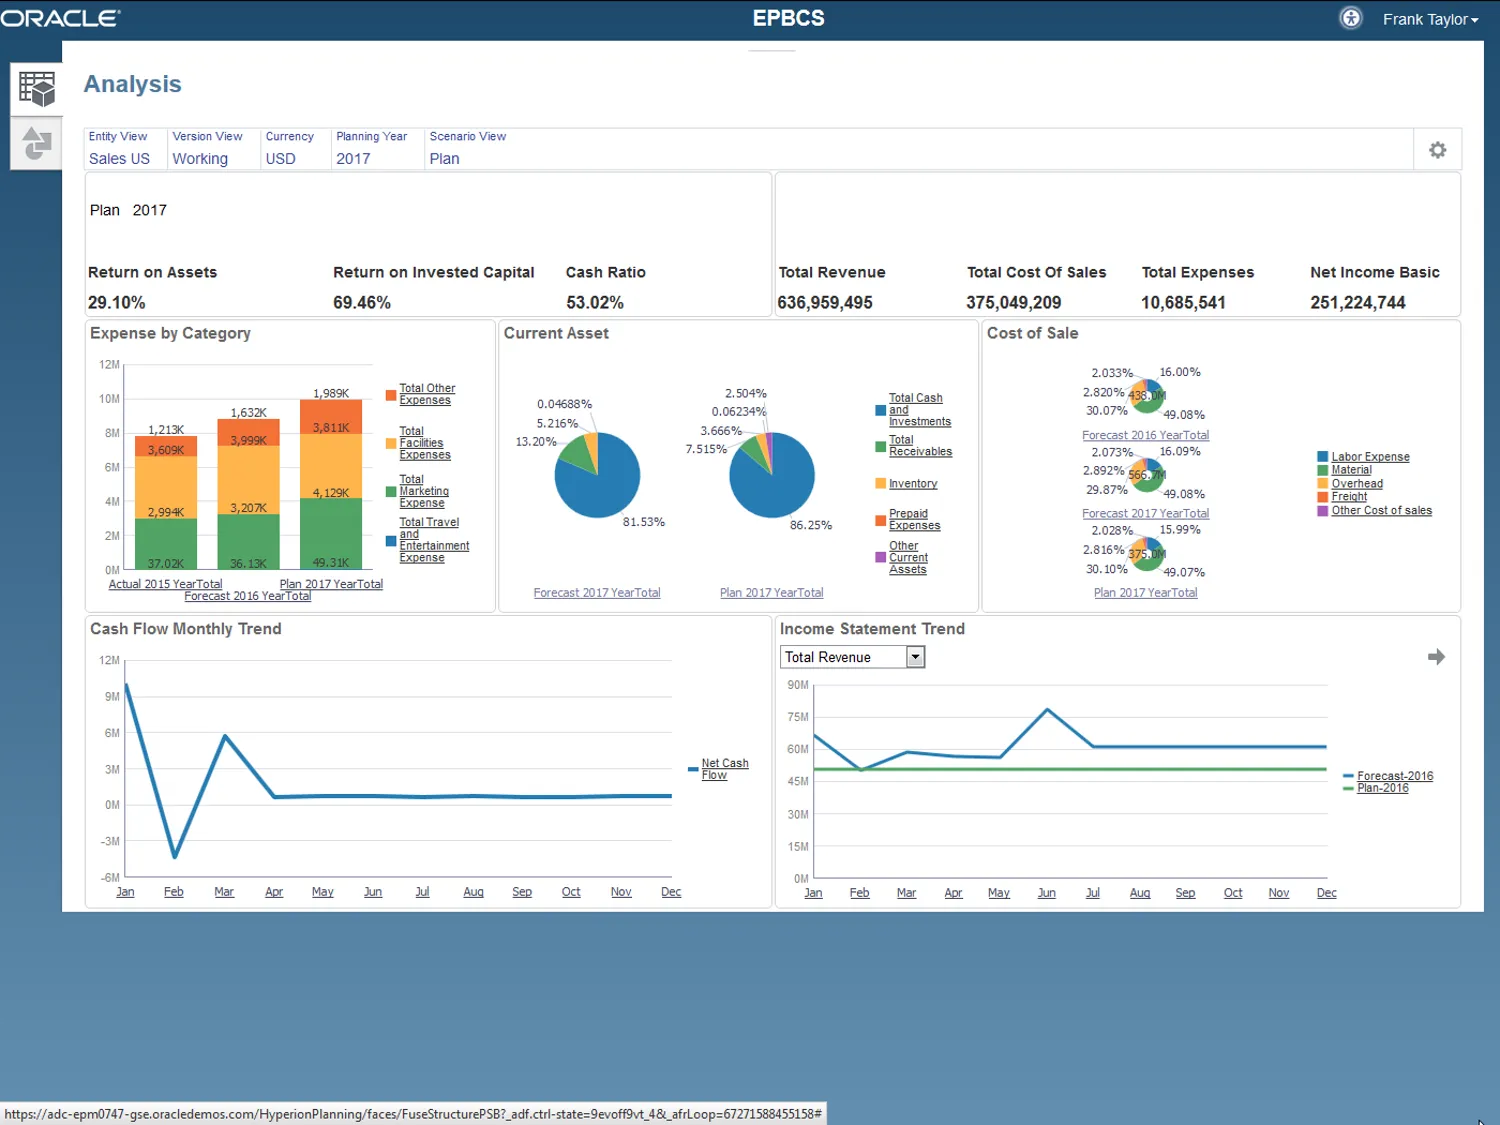Open the Total Revenue dropdown in Income Statement Trend
The height and width of the screenshot is (1125, 1500).
coord(915,657)
